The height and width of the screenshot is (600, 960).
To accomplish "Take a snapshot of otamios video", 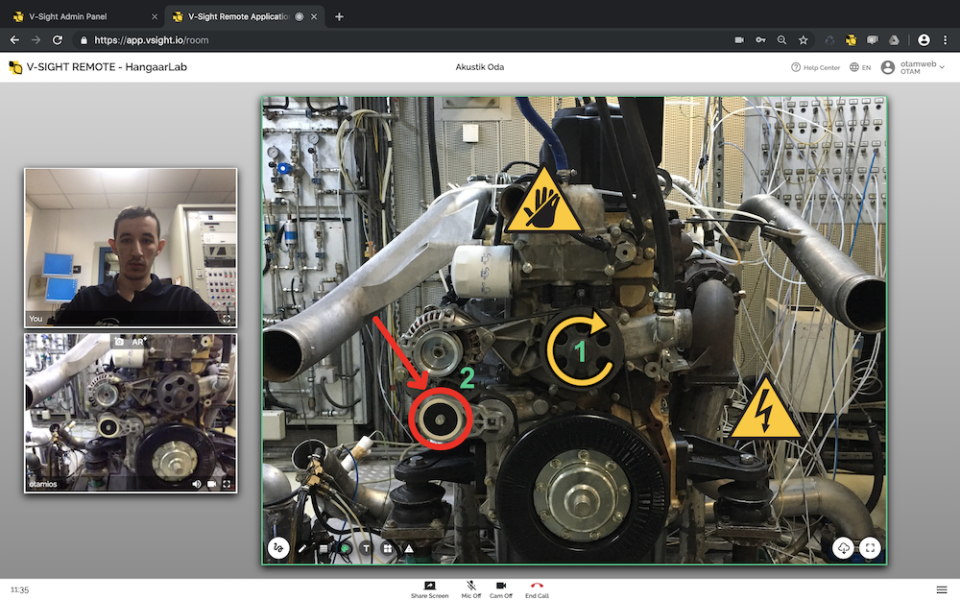I will tap(119, 342).
